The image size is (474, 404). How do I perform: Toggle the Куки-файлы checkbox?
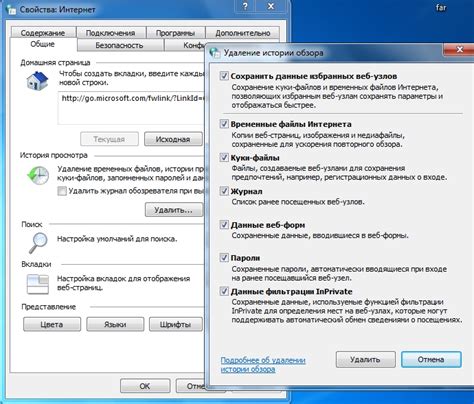click(x=224, y=157)
